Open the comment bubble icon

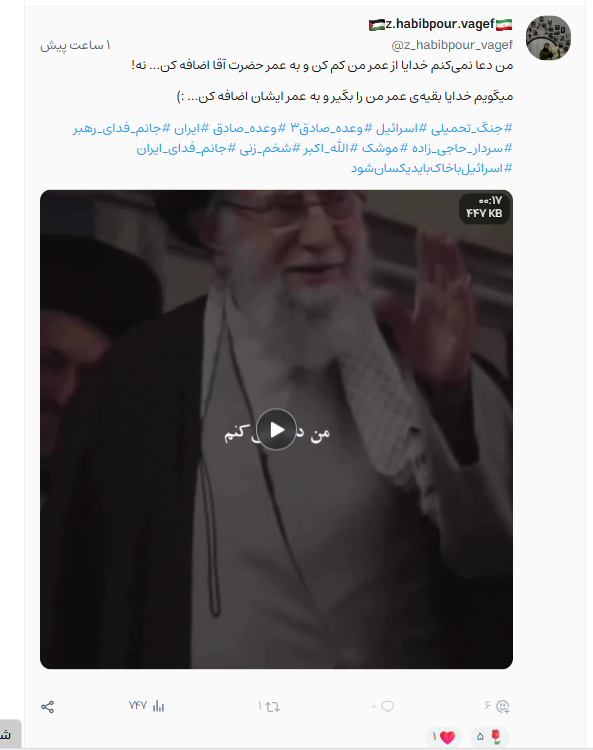tap(388, 706)
